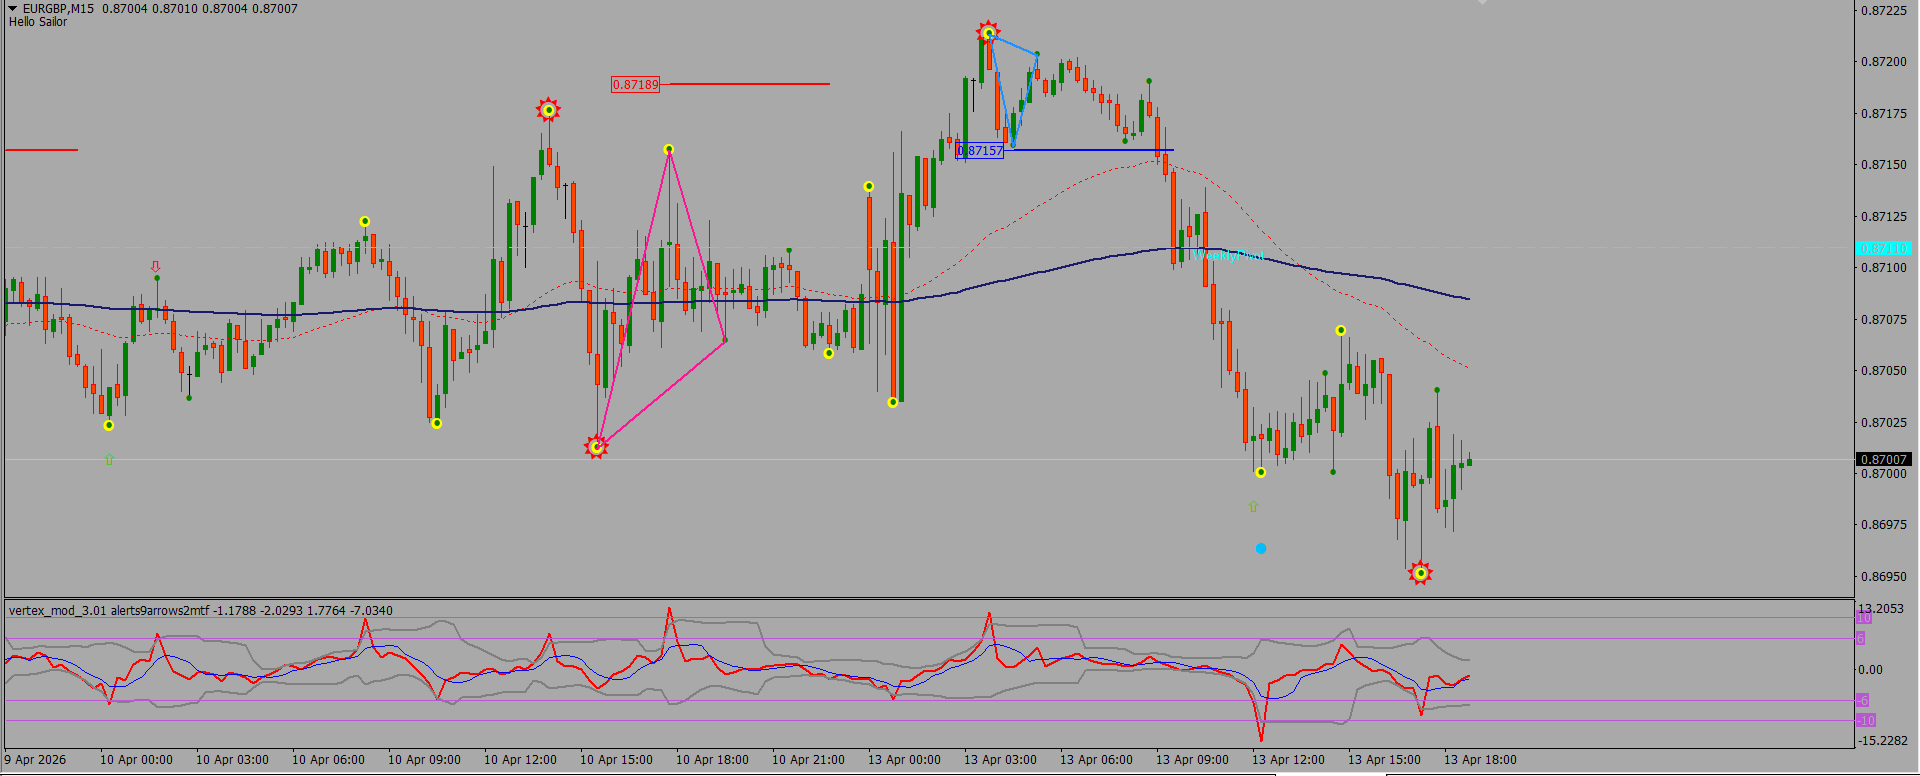Select the yellow dot under the 10 Apr 09:00 low
This screenshot has width=1920, height=776.
click(437, 423)
